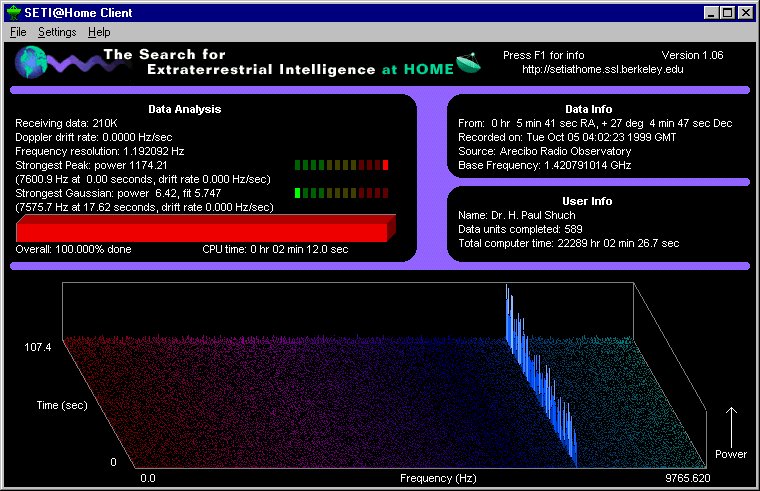This screenshot has width=760, height=491.
Task: Click 'Total computer time: 22289 hr' line
Action: click(569, 243)
